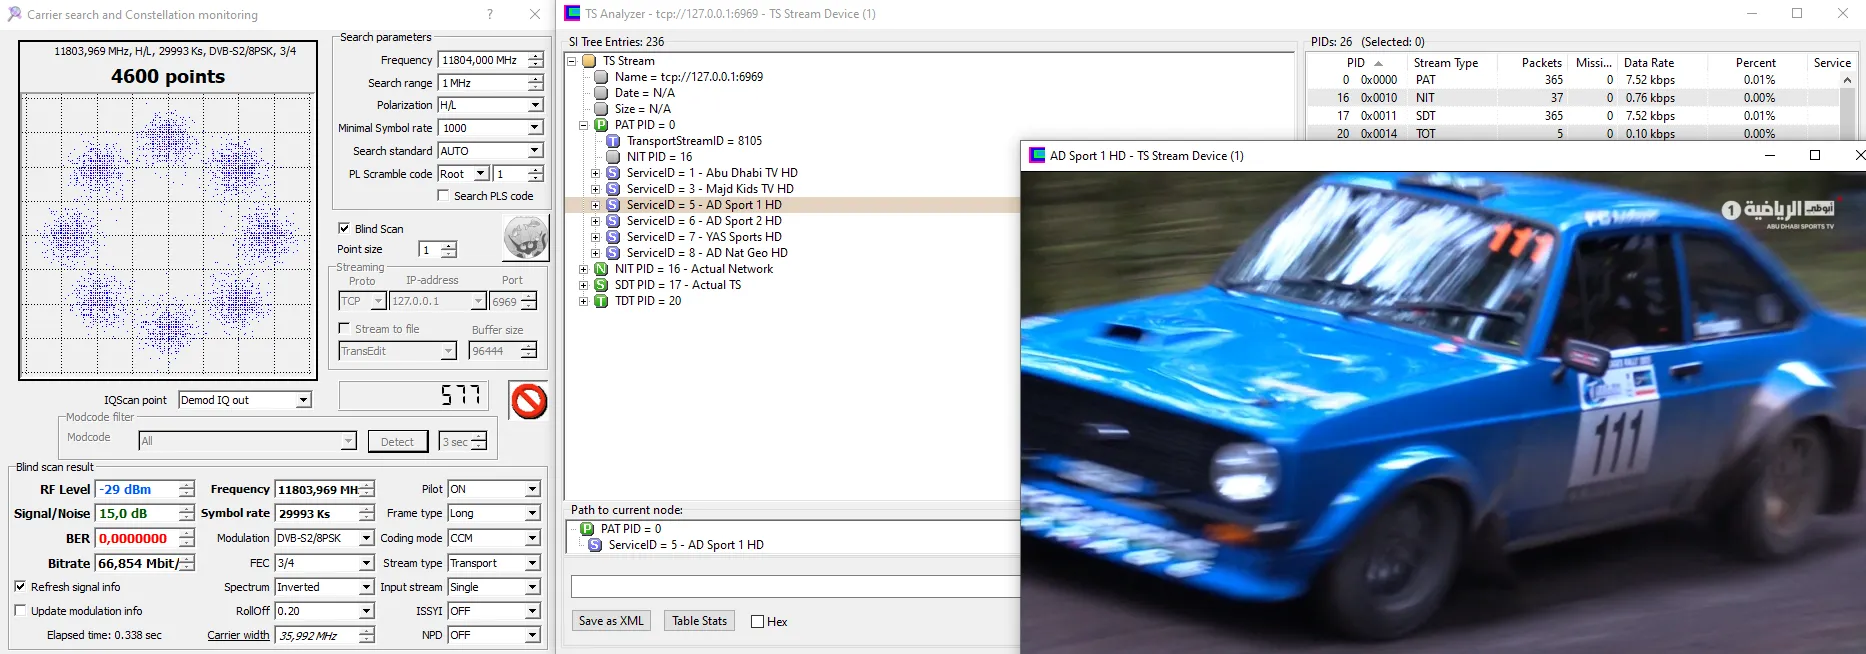
Task: Click the satellite dish blind scan icon
Action: pyautogui.click(x=525, y=239)
